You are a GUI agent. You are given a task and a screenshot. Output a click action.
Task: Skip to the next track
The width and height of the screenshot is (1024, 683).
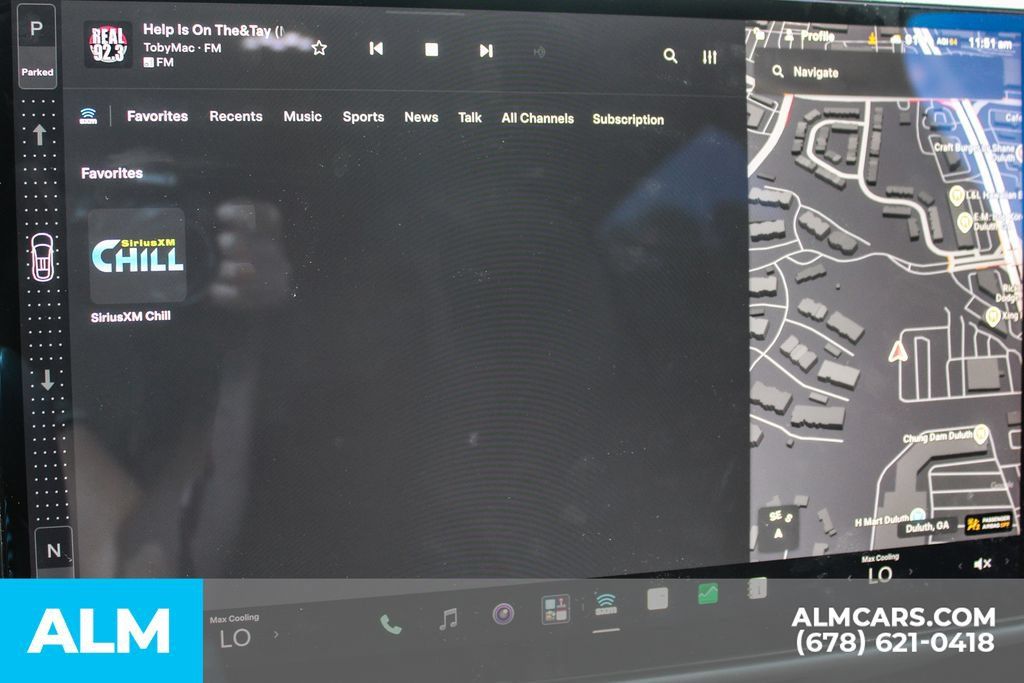pyautogui.click(x=486, y=50)
